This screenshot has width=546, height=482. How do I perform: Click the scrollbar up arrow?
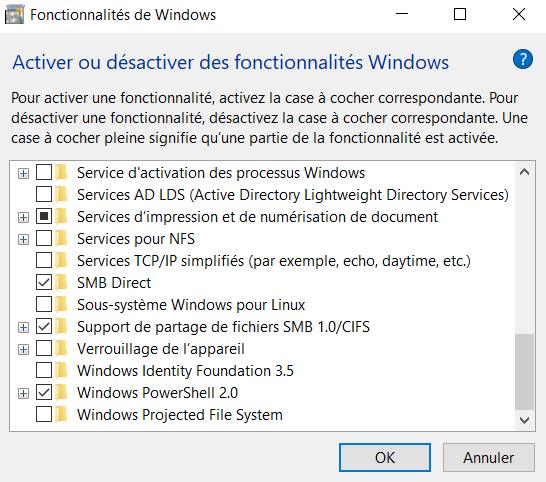click(524, 172)
